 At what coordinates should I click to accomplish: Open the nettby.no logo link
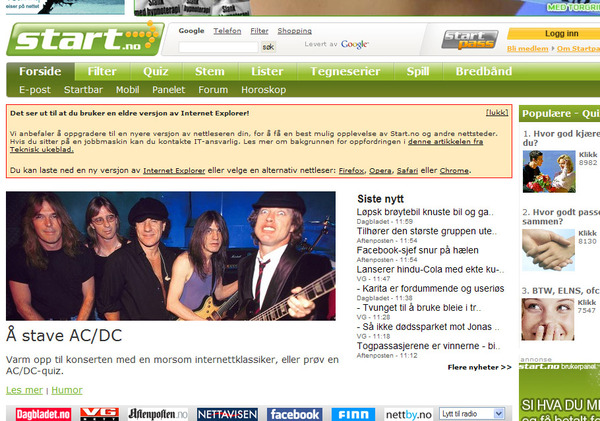point(409,414)
